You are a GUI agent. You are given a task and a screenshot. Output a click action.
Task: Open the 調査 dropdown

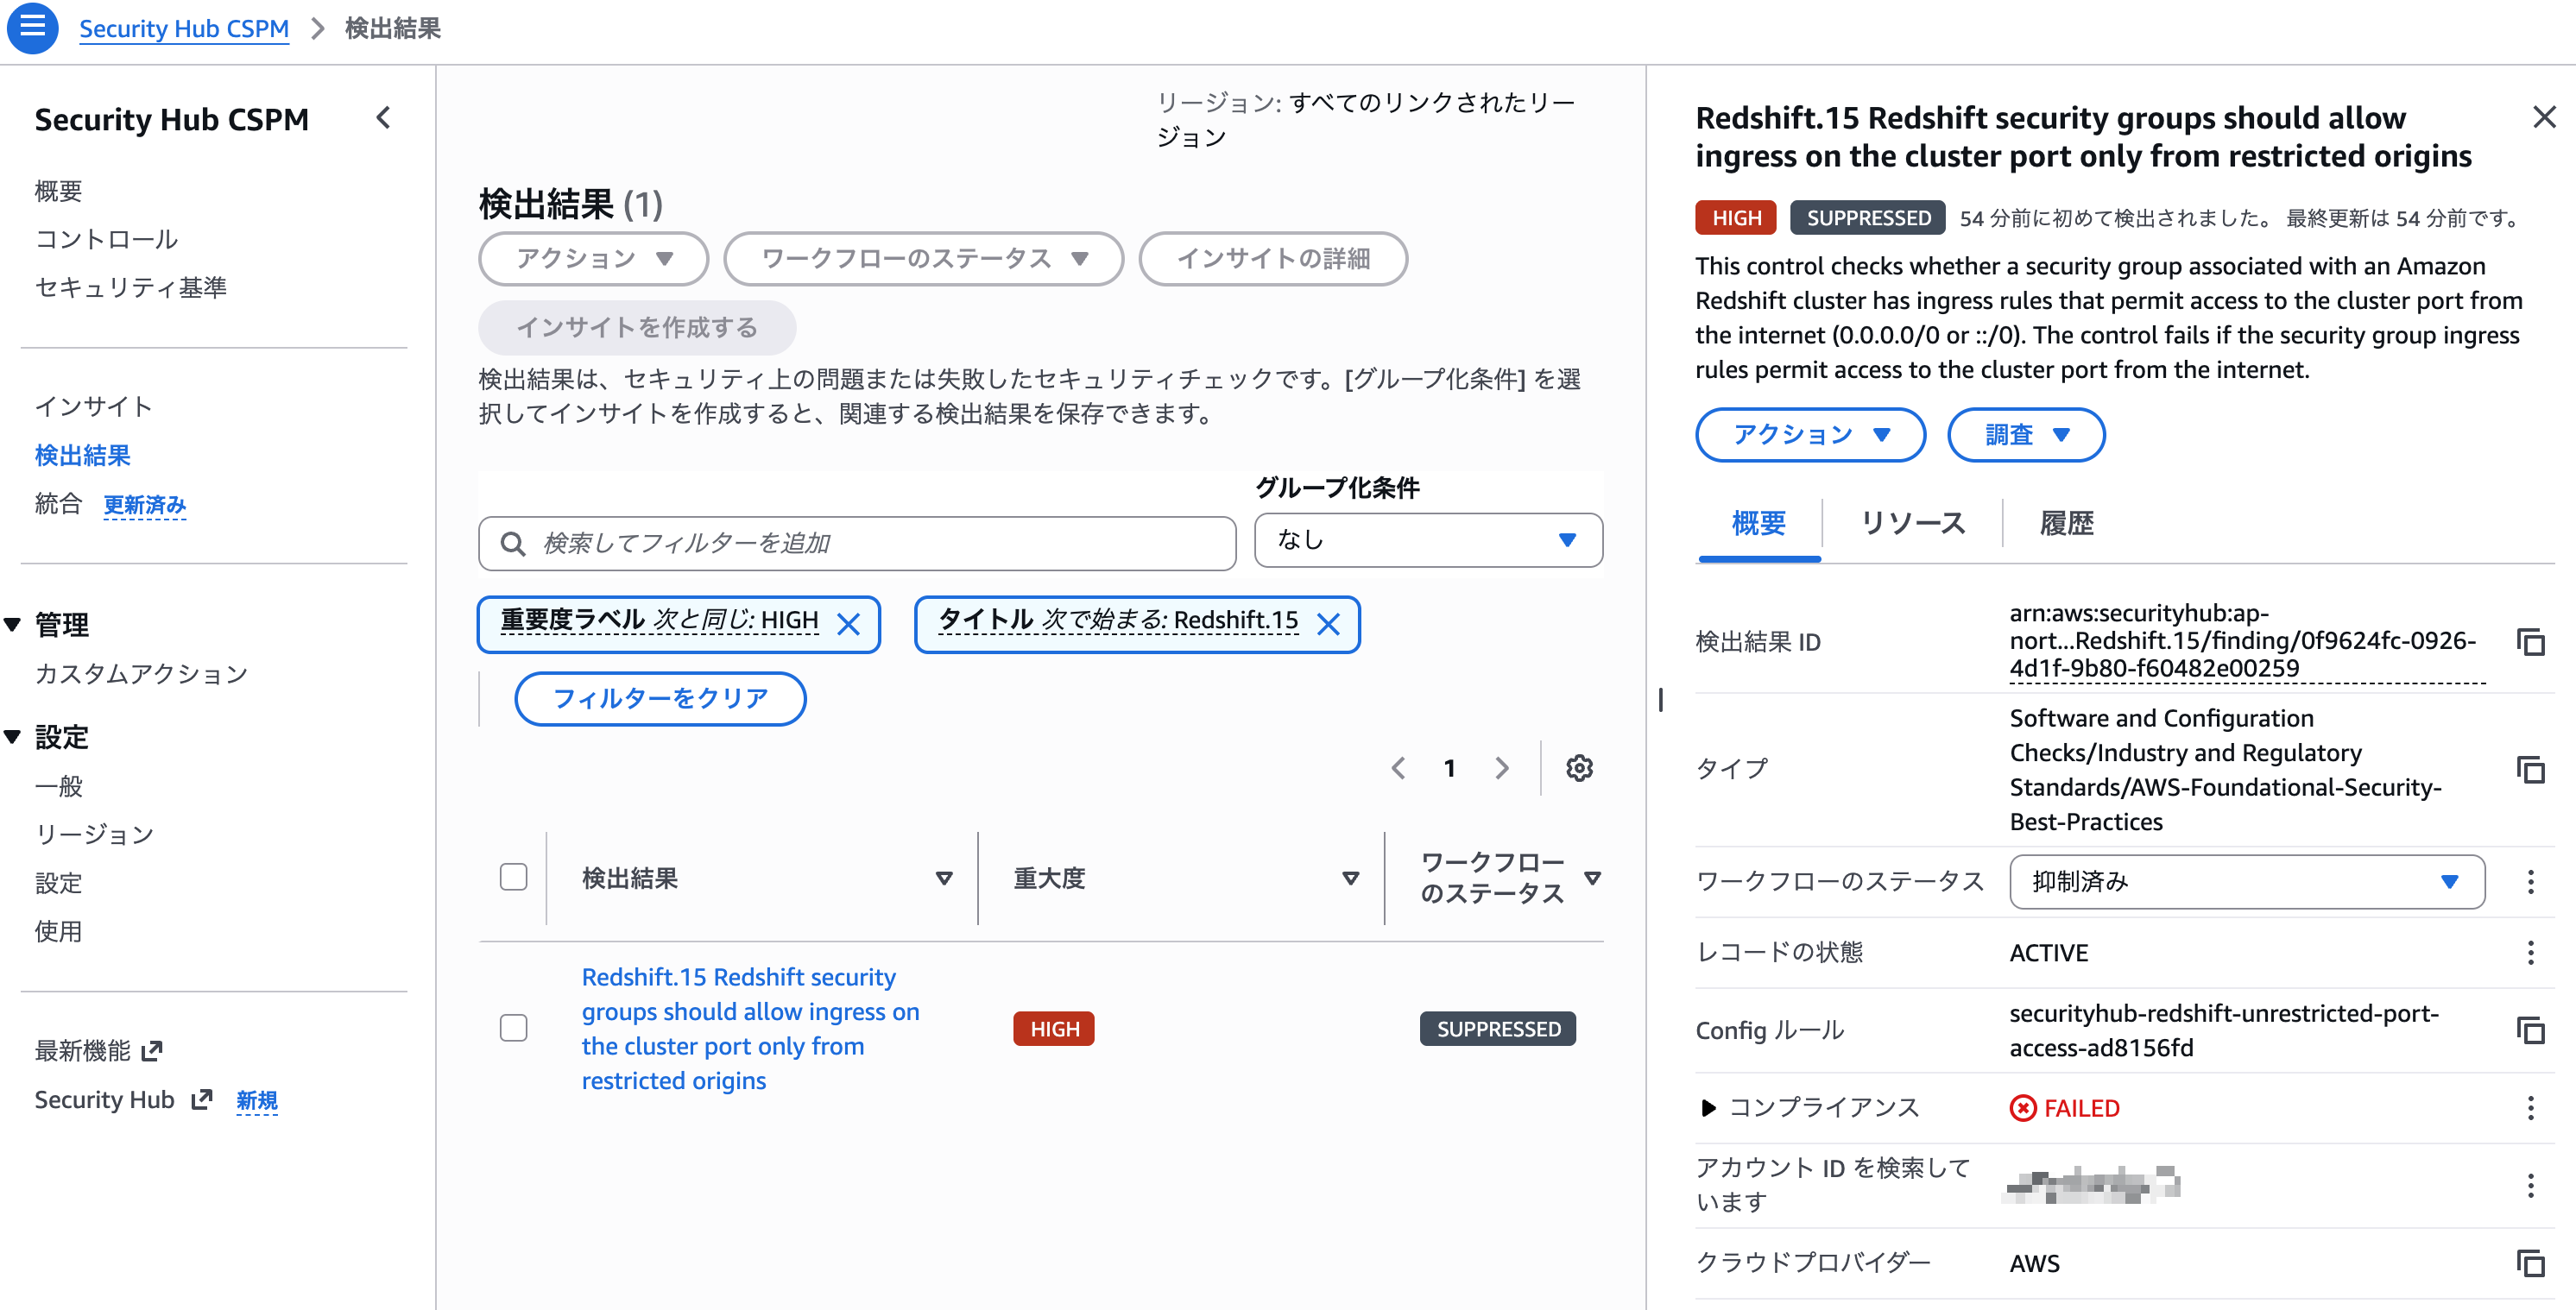(2026, 435)
